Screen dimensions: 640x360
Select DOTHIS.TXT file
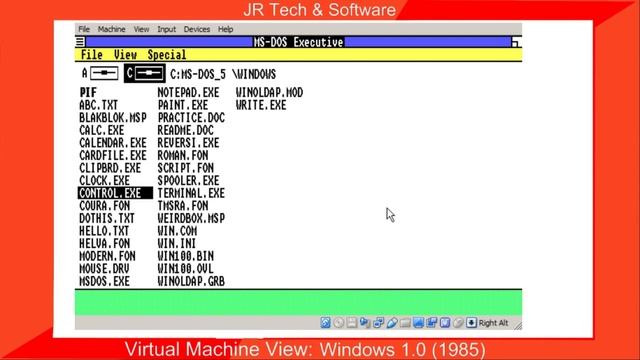pos(107,219)
